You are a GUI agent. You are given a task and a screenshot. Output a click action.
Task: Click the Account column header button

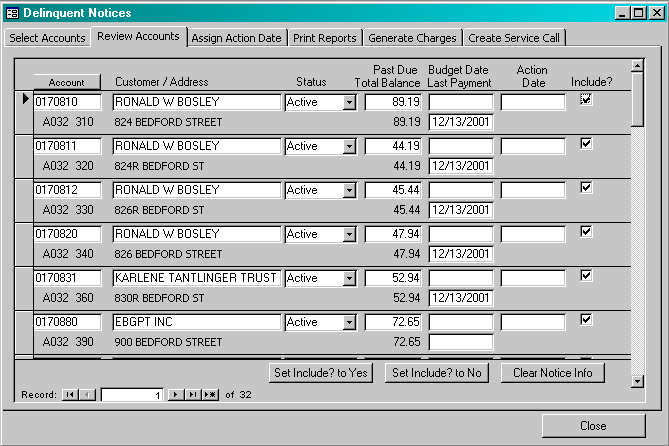(67, 82)
